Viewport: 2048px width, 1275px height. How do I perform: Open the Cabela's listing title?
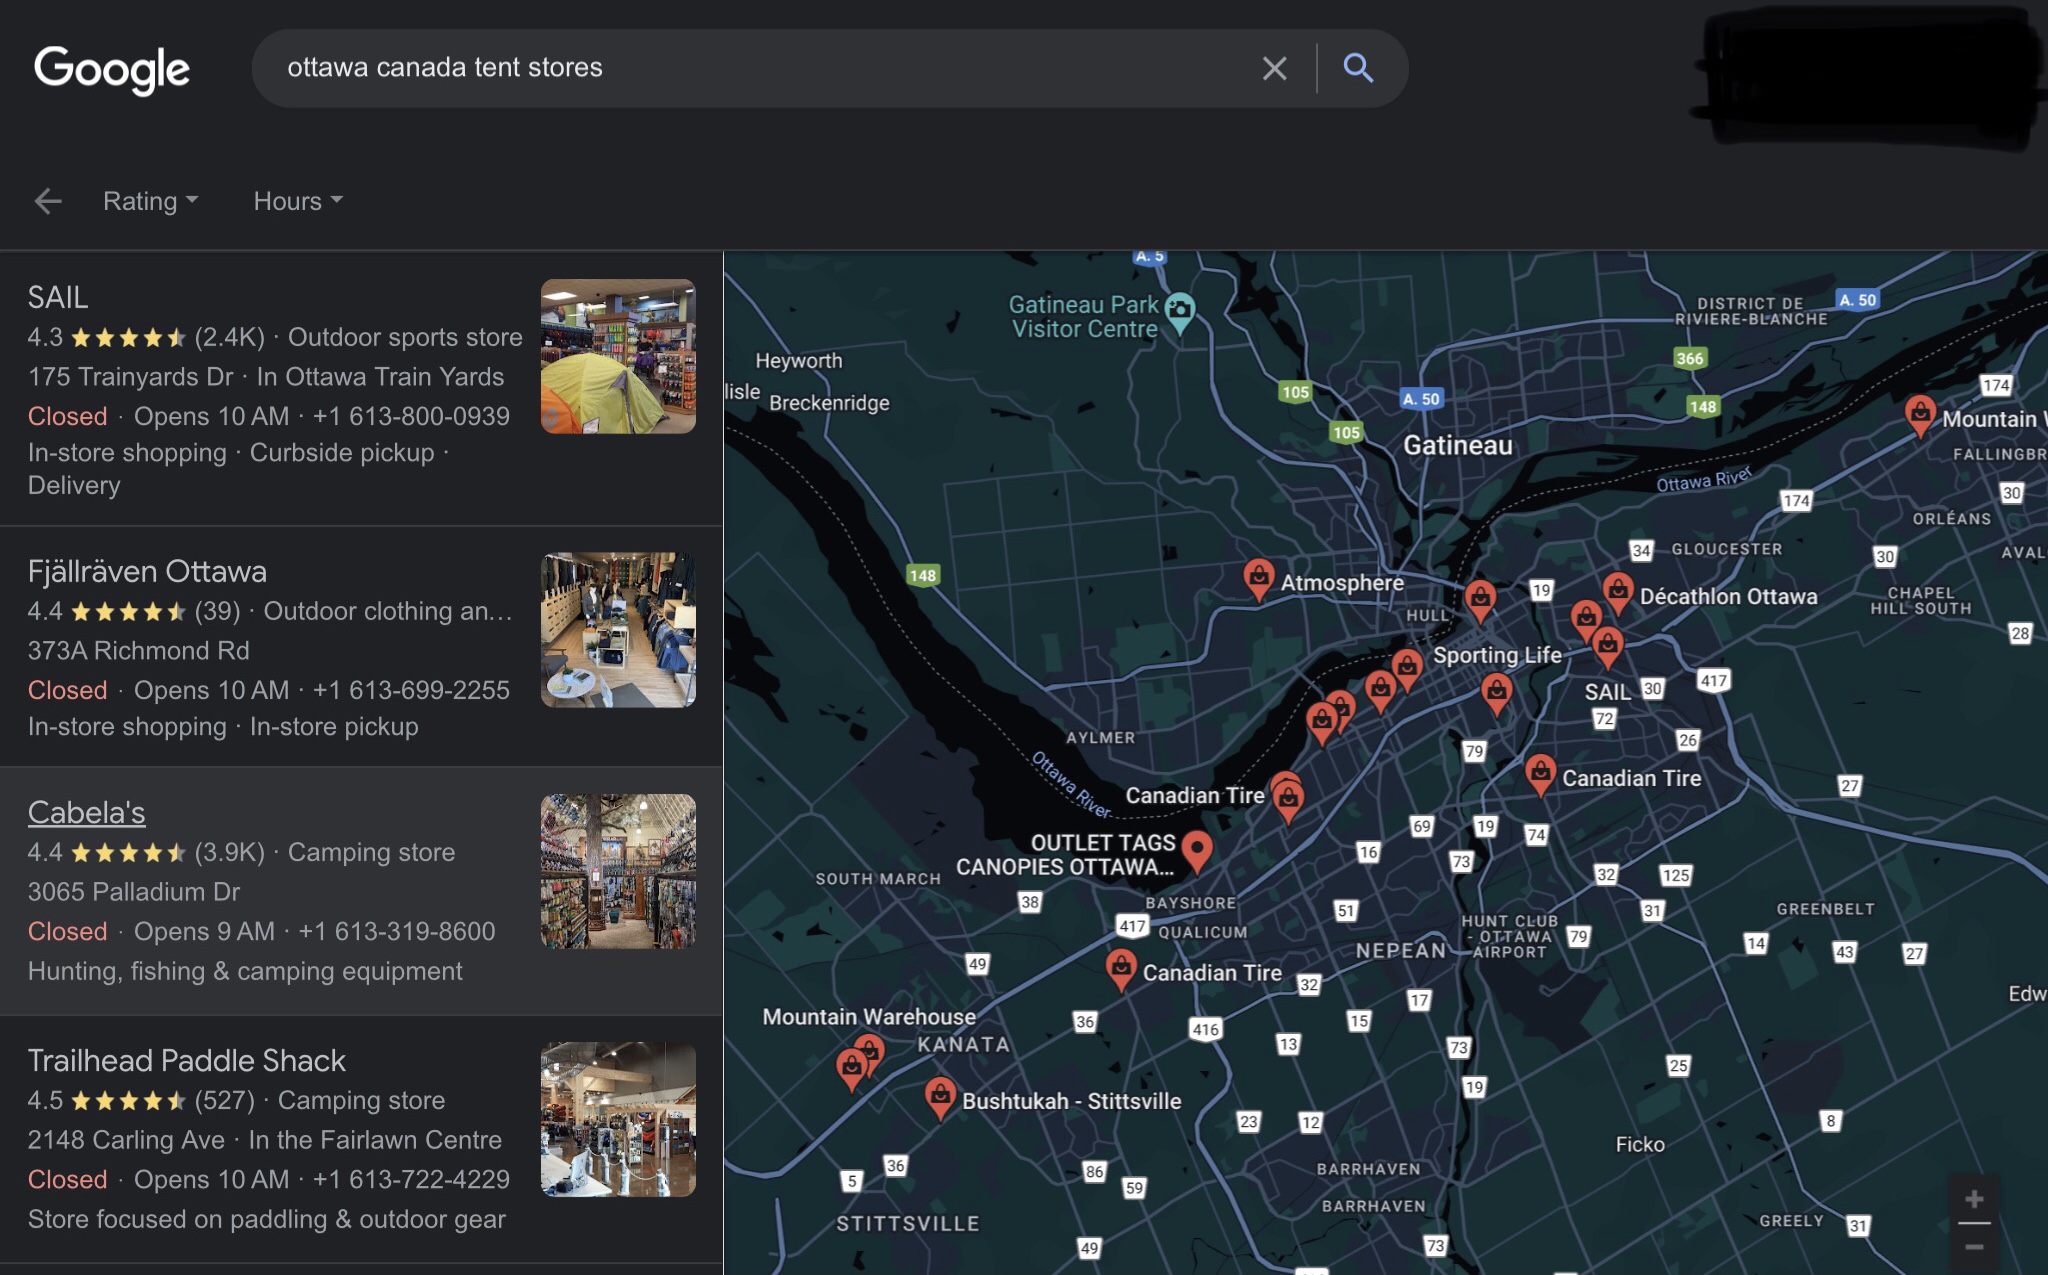pos(86,812)
